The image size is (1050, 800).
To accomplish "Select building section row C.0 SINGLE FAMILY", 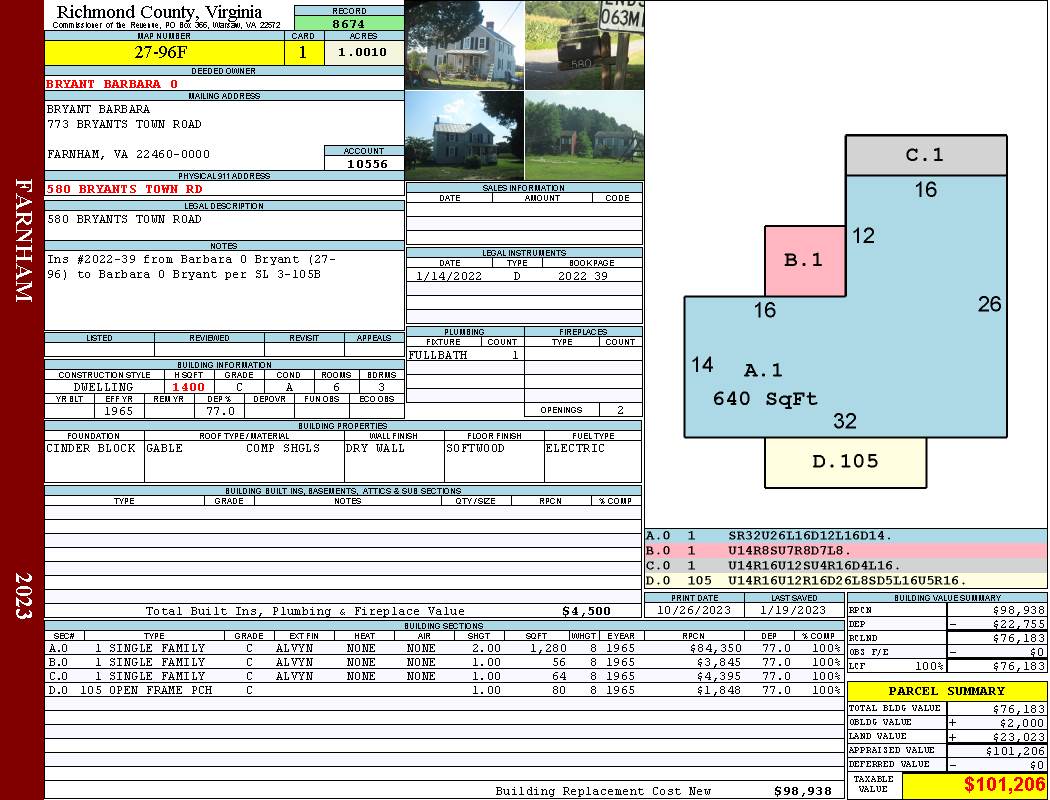I will point(443,676).
